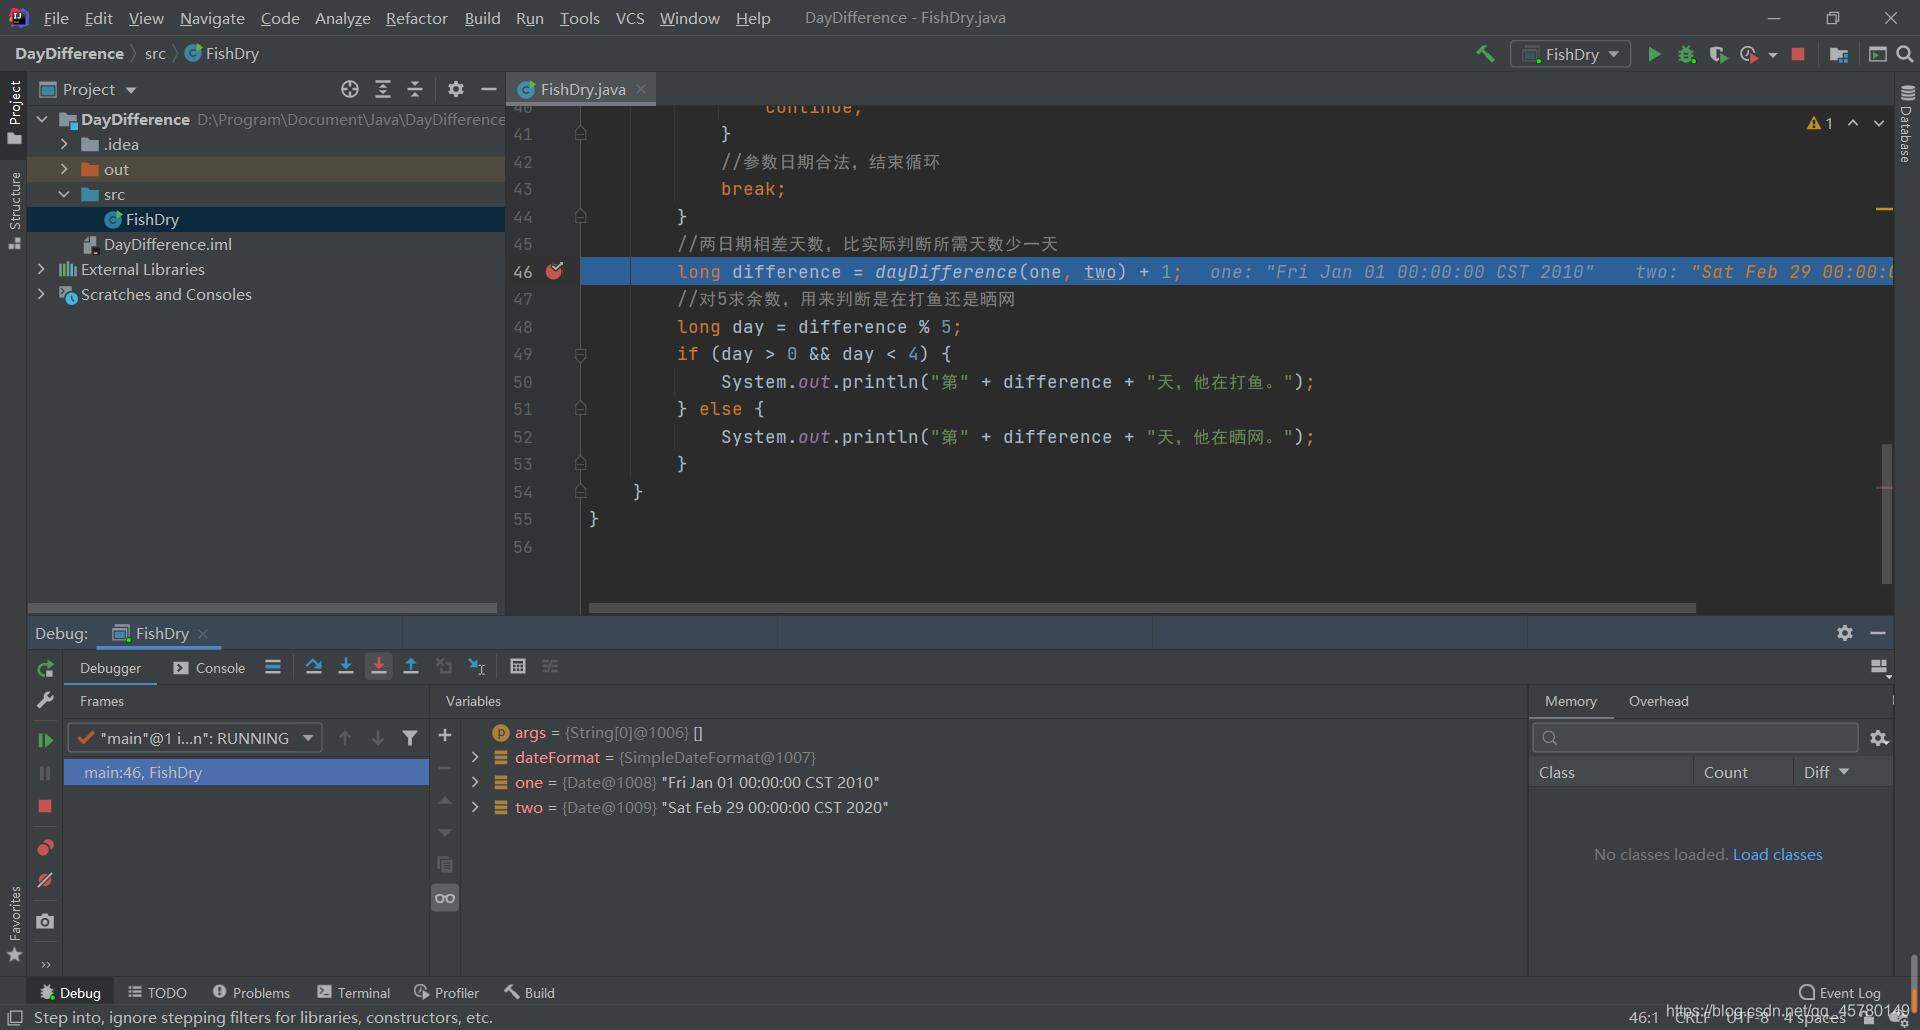This screenshot has height=1030, width=1920.
Task: Click Step Over debug icon
Action: coord(313,666)
